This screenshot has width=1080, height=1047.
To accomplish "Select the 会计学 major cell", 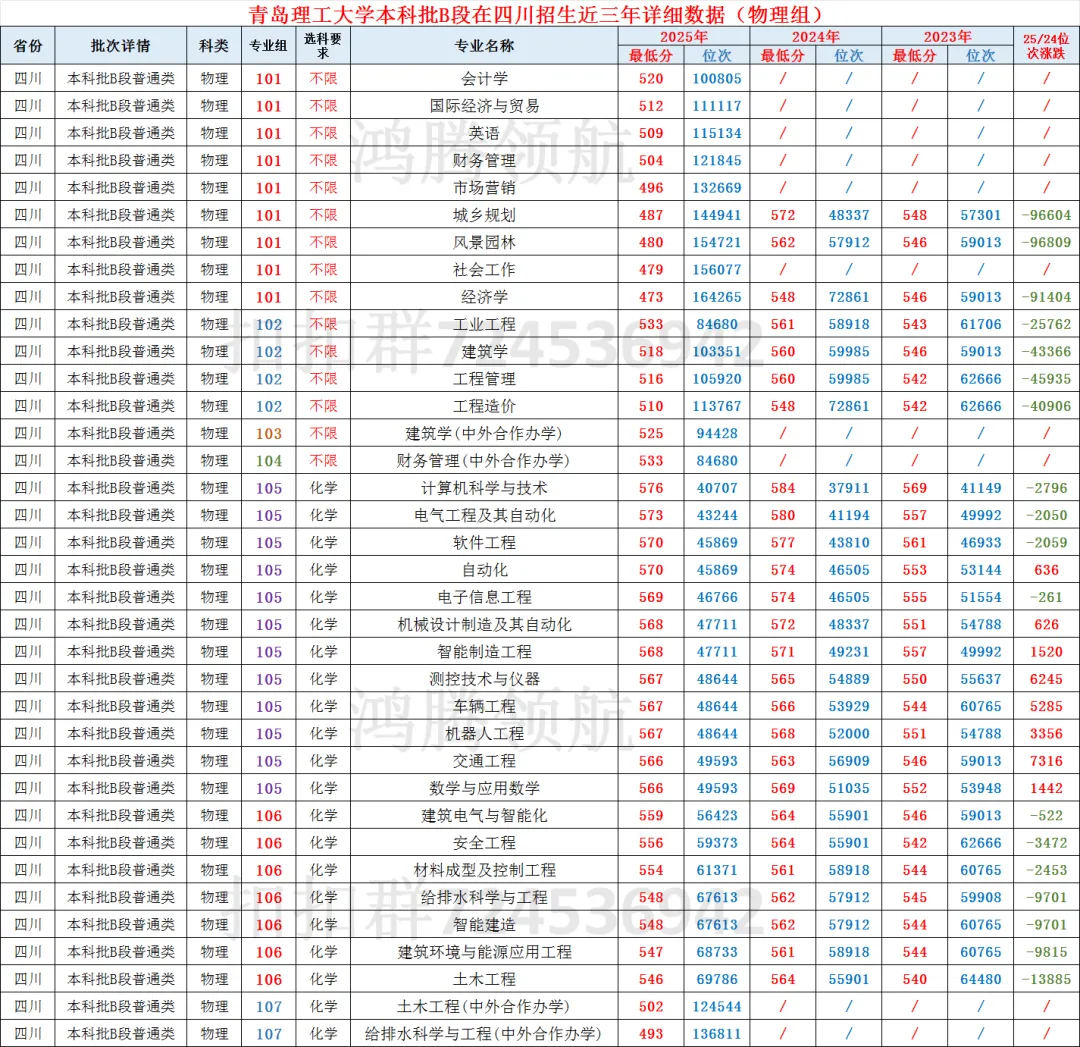I will tap(484, 79).
